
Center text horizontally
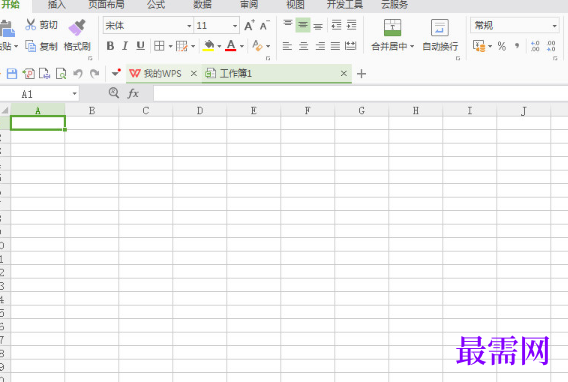(304, 46)
